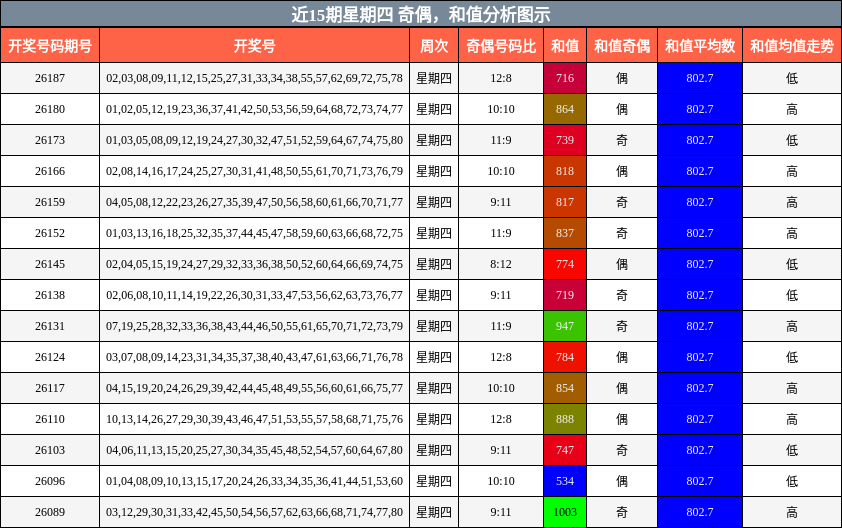Click the draw numbers in row 26145
The image size is (842, 528).
coord(255,264)
